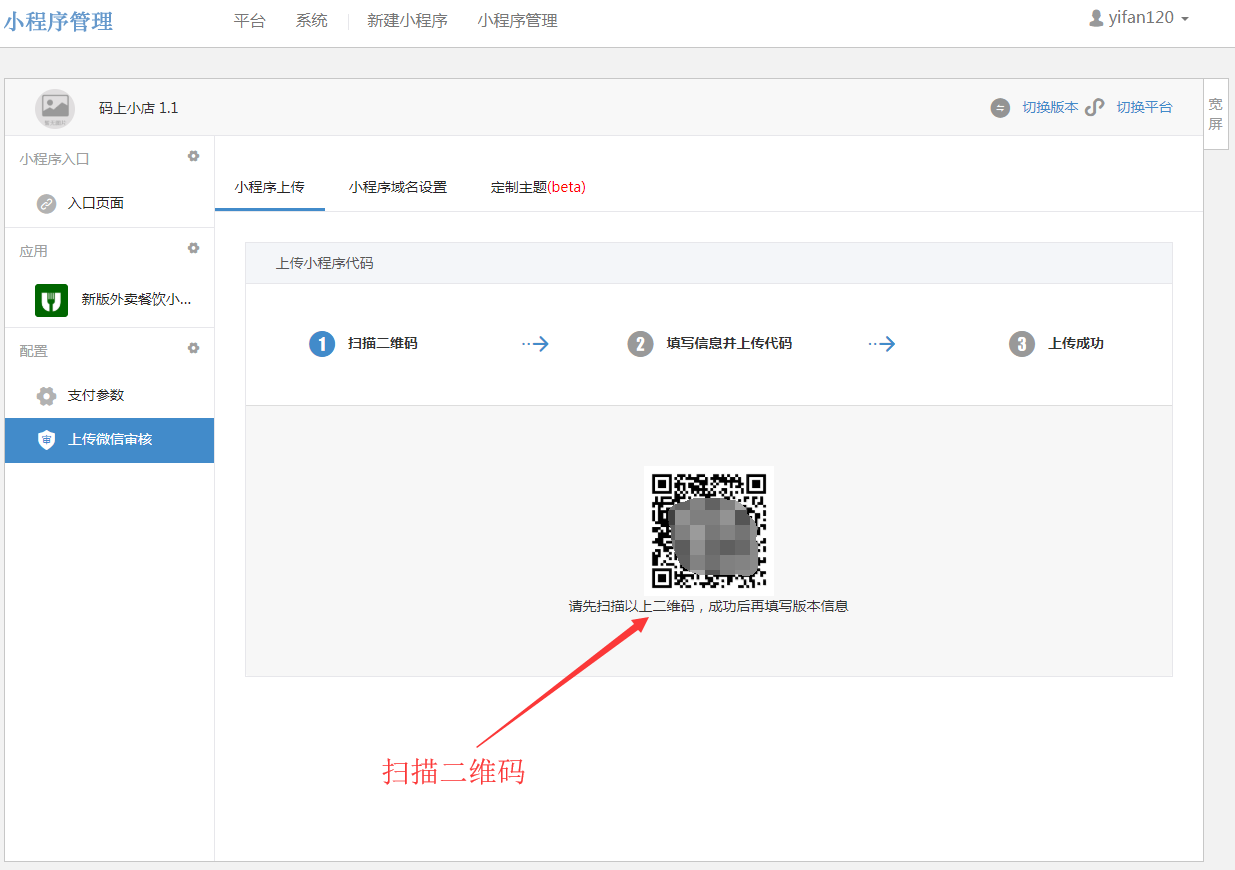Open the 定制主题(beta) tab
The image size is (1235, 870).
pyautogui.click(x=538, y=187)
